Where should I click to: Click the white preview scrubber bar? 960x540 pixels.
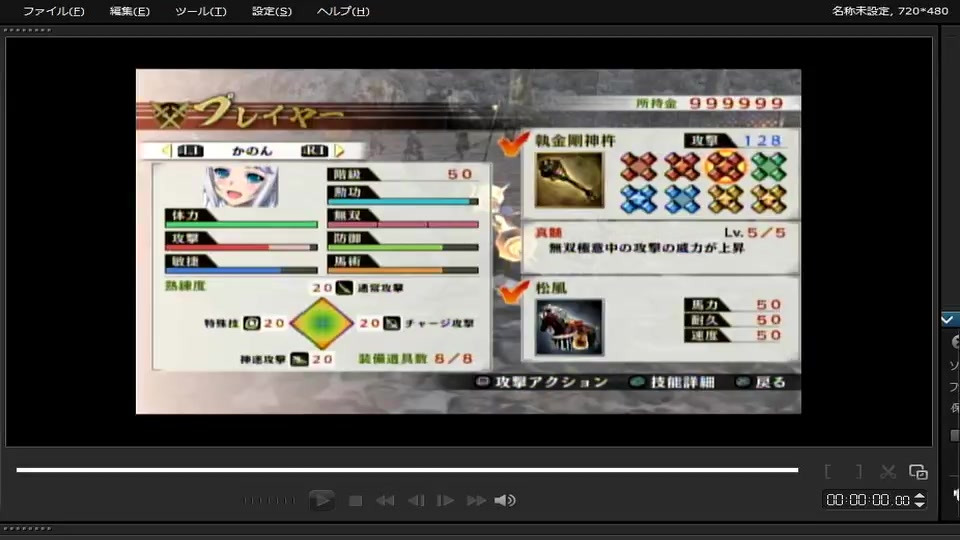click(407, 470)
